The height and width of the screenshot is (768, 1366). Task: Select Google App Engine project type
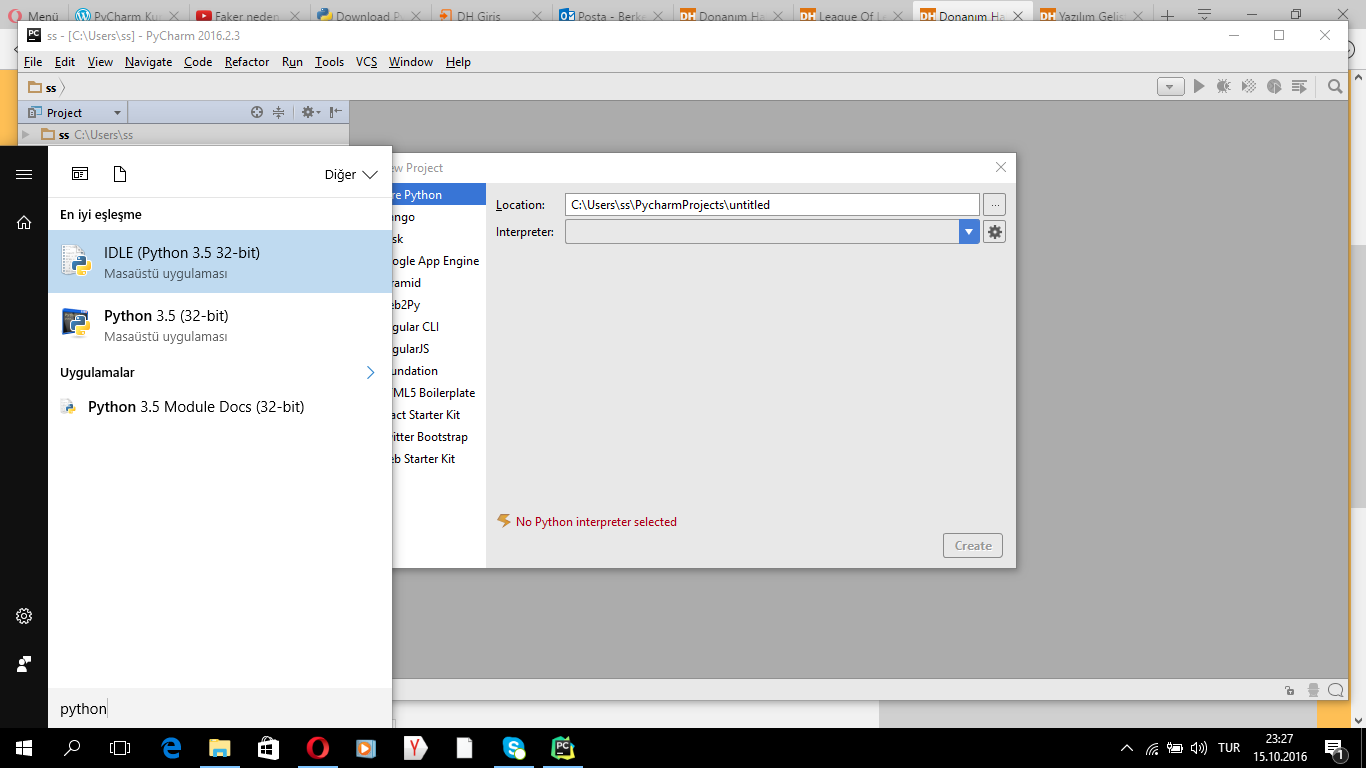(x=436, y=261)
